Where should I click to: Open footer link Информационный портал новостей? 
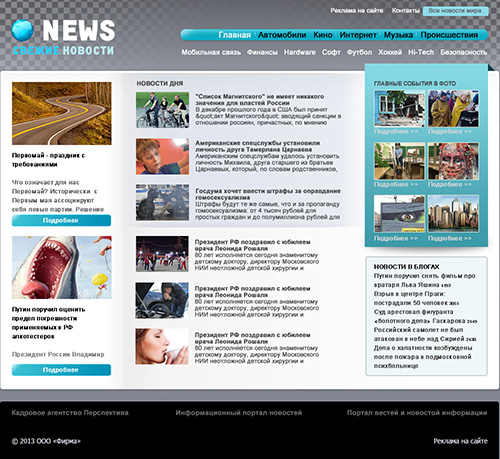(x=239, y=413)
